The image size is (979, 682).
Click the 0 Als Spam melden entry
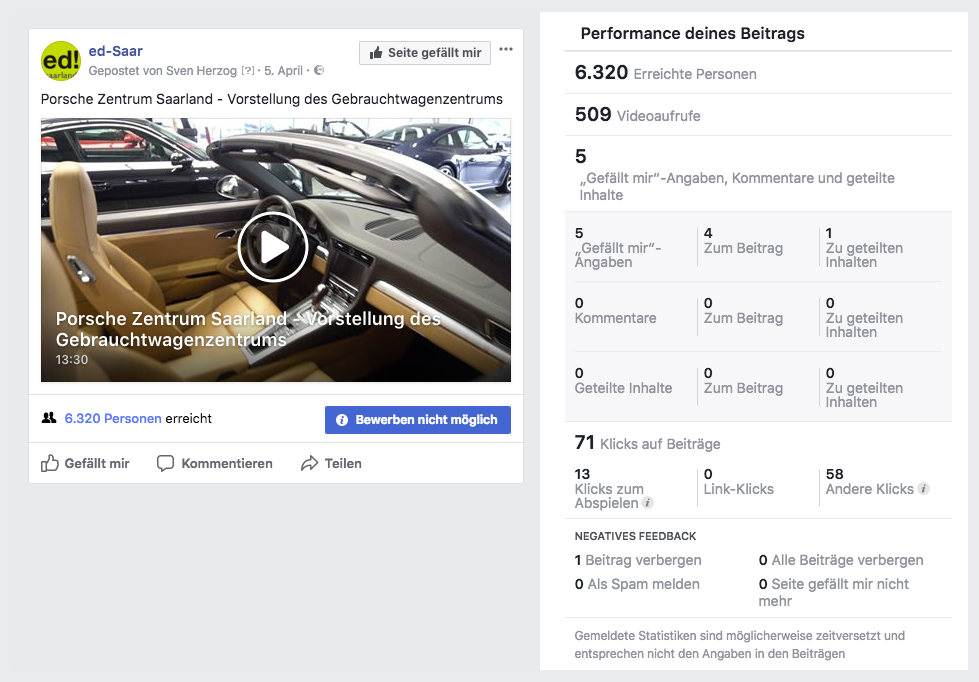[637, 584]
